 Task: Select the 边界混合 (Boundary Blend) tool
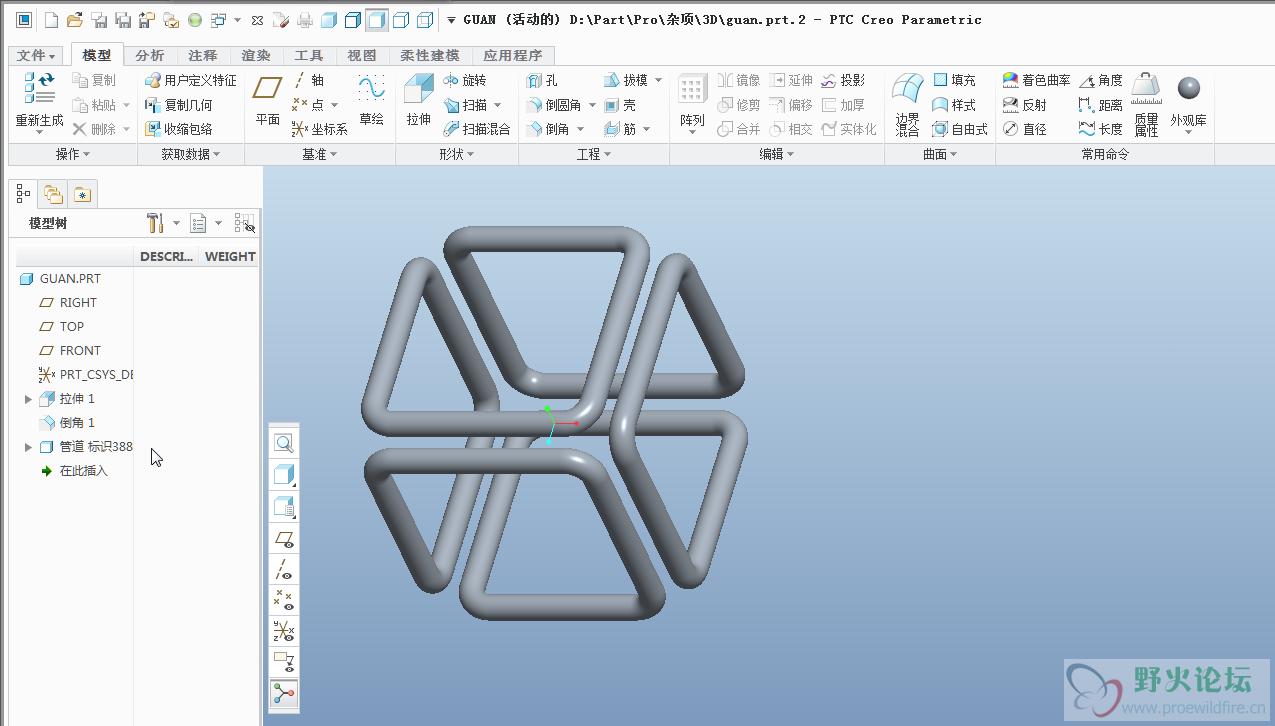(x=907, y=104)
